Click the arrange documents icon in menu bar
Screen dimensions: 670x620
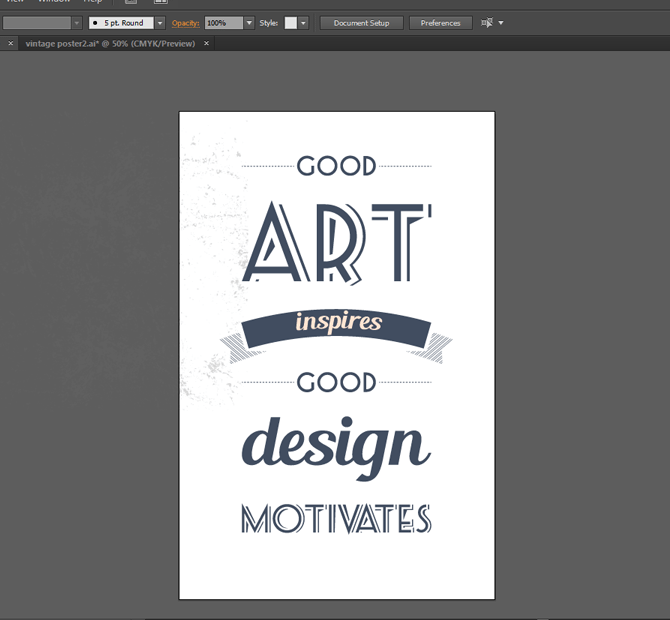(160, 2)
